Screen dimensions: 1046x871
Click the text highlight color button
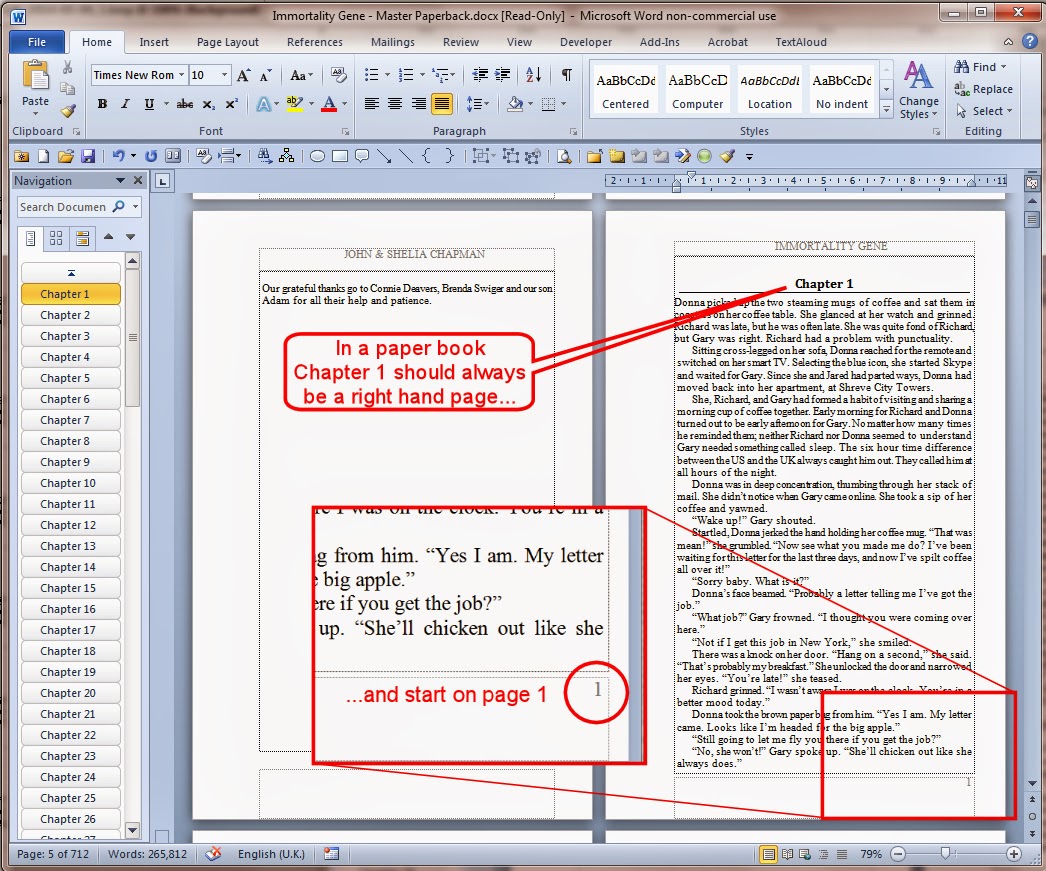point(294,104)
